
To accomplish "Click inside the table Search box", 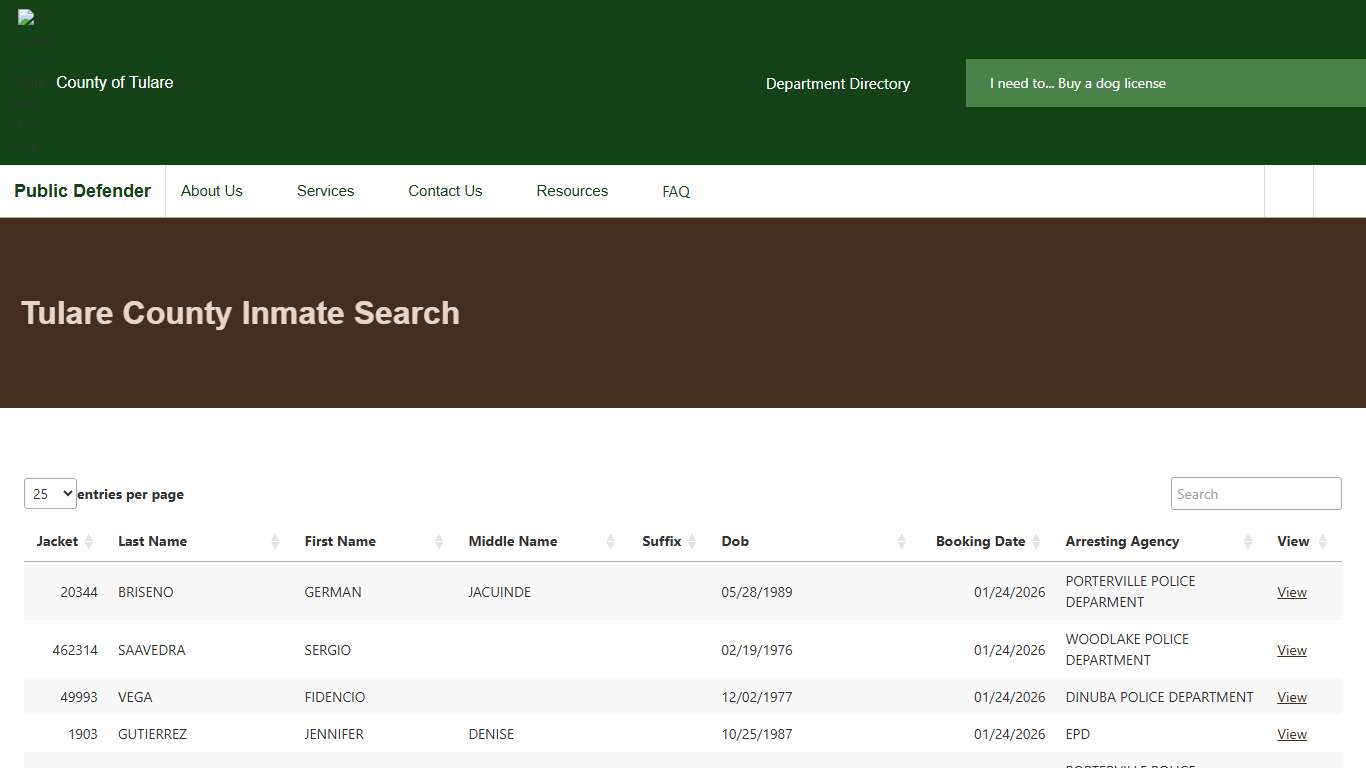I will click(x=1255, y=493).
